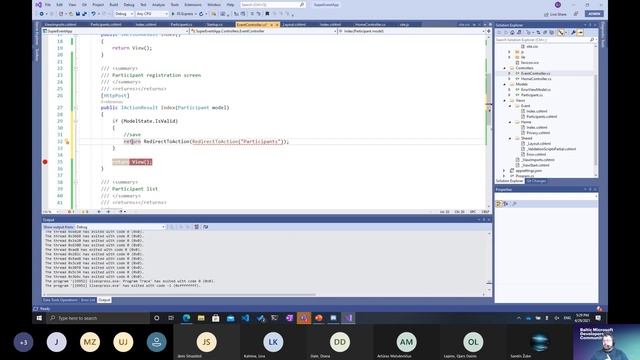Remove the breakpoint on line 35

click(x=45, y=162)
